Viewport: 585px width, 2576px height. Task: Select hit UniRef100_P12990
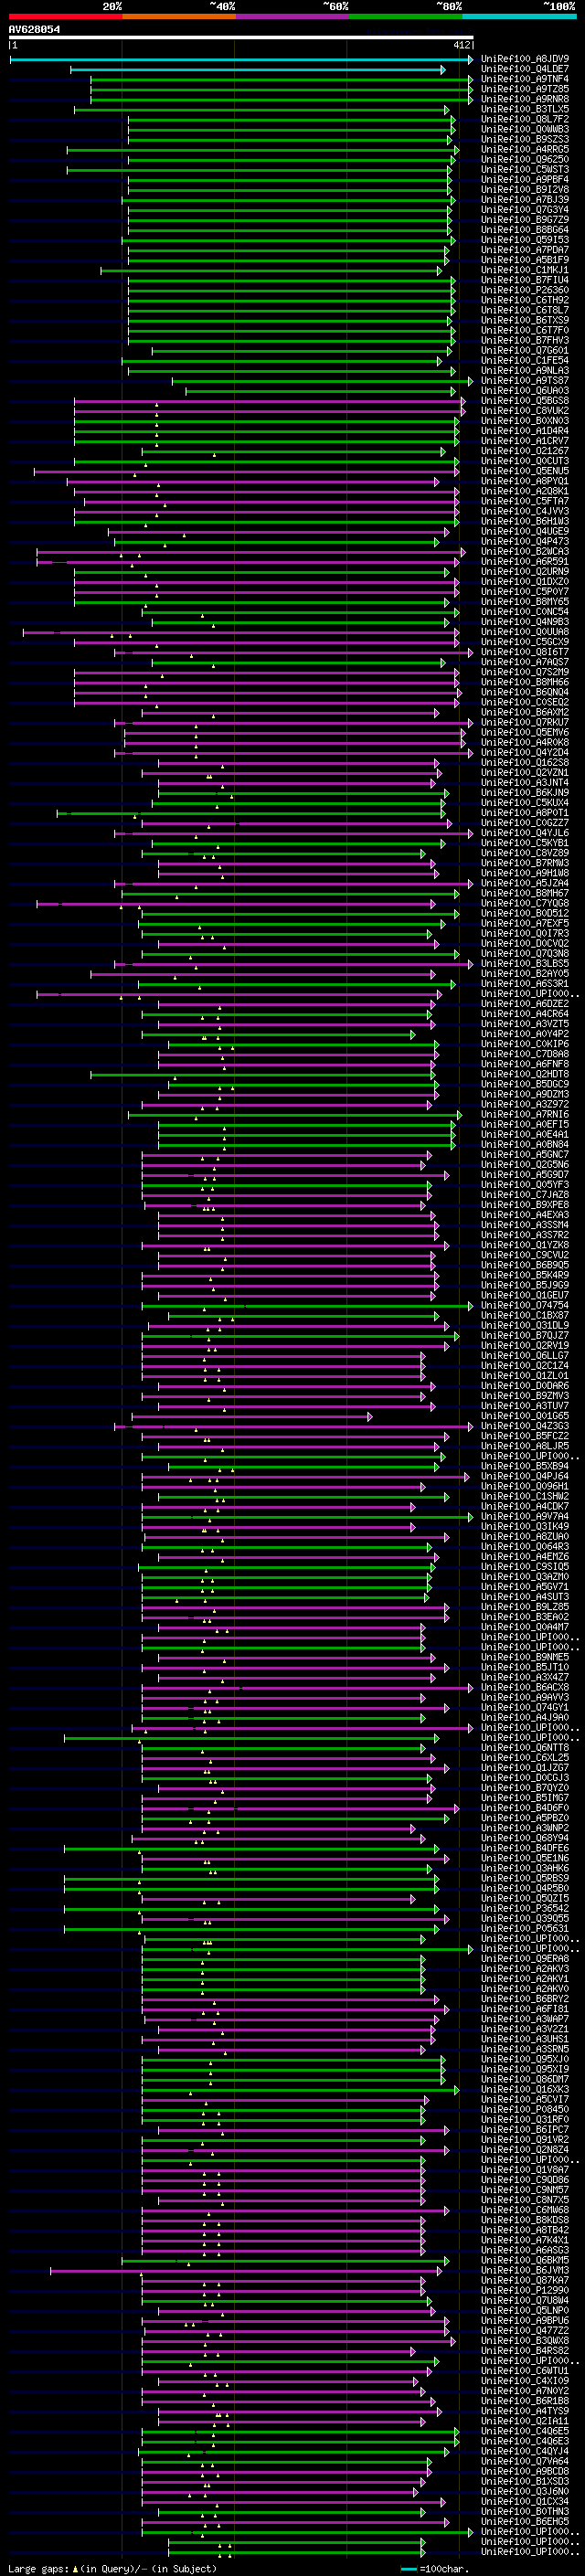pyautogui.click(x=525, y=2290)
